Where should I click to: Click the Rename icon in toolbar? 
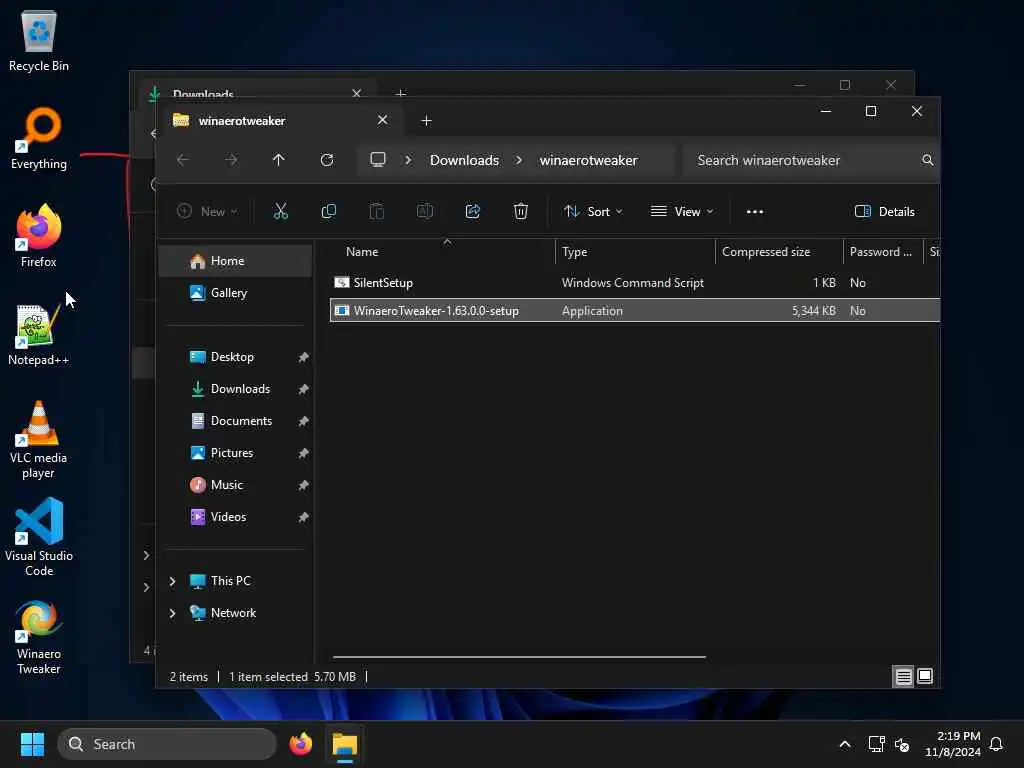tap(424, 211)
